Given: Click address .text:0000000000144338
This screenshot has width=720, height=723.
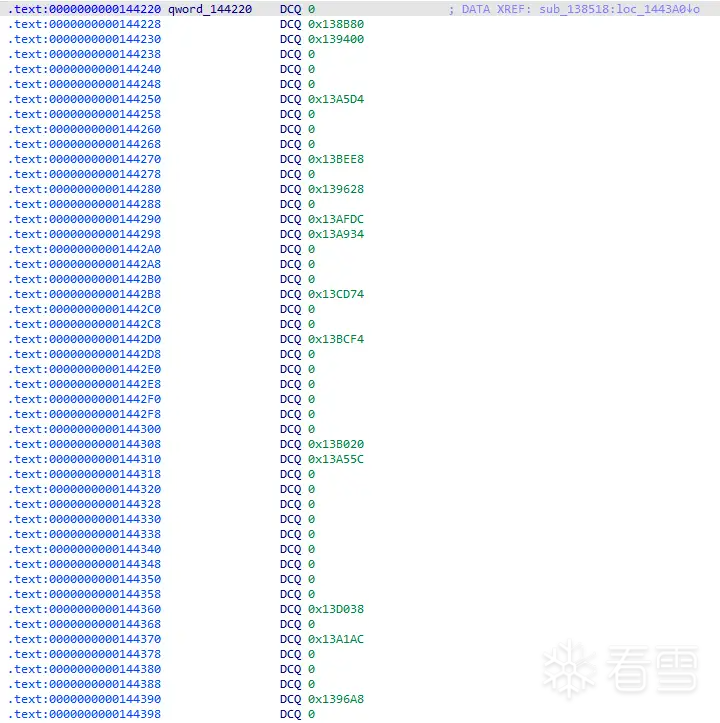Looking at the screenshot, I should (84, 534).
